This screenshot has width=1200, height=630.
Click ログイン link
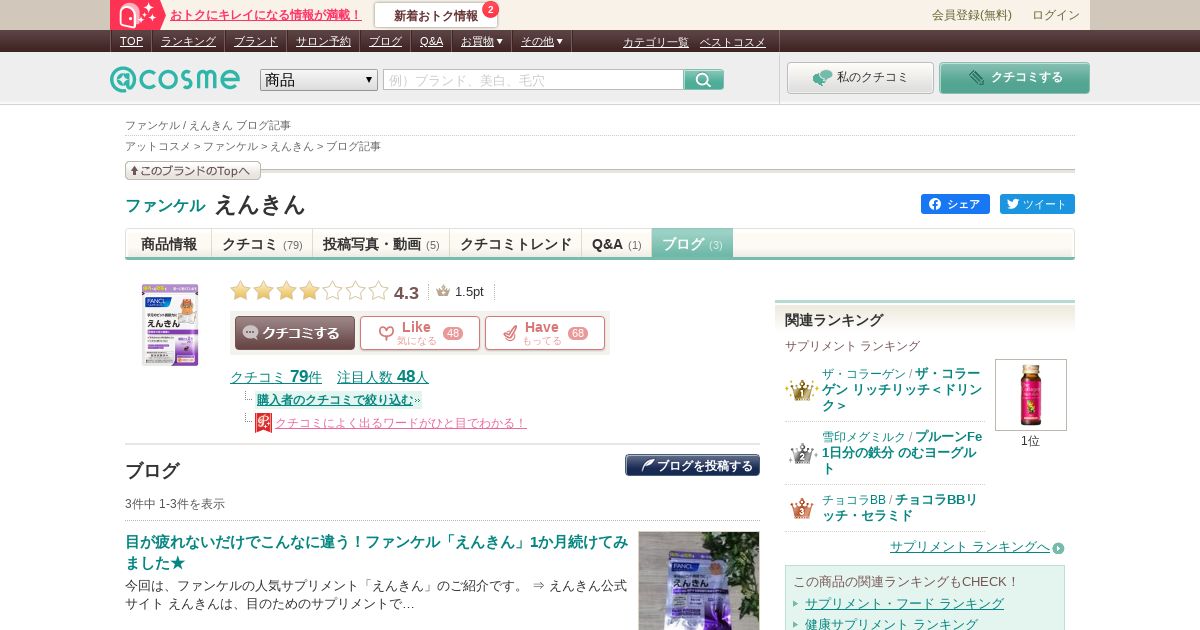pos(1056,15)
